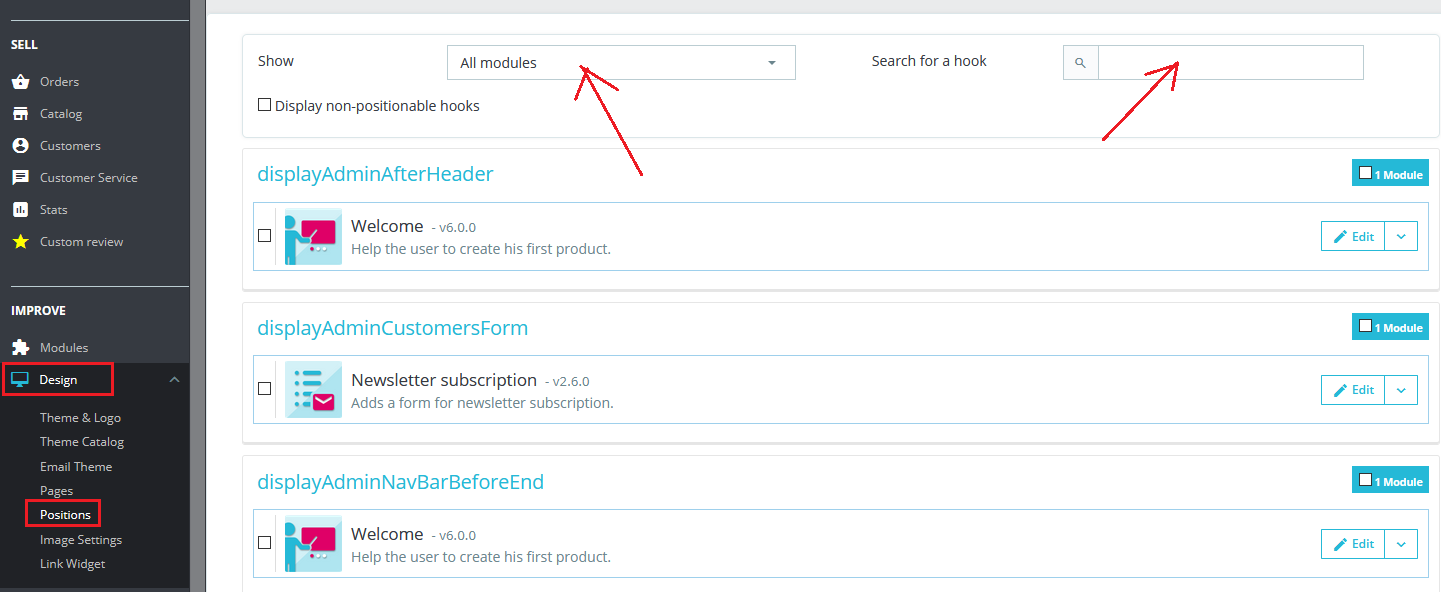Expand dropdown arrow next to Newsletter Edit
The width and height of the screenshot is (1441, 592).
[1401, 390]
